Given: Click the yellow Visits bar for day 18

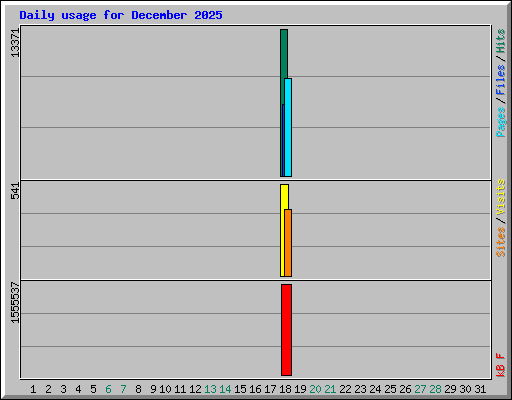Looking at the screenshot, I should (x=283, y=230).
